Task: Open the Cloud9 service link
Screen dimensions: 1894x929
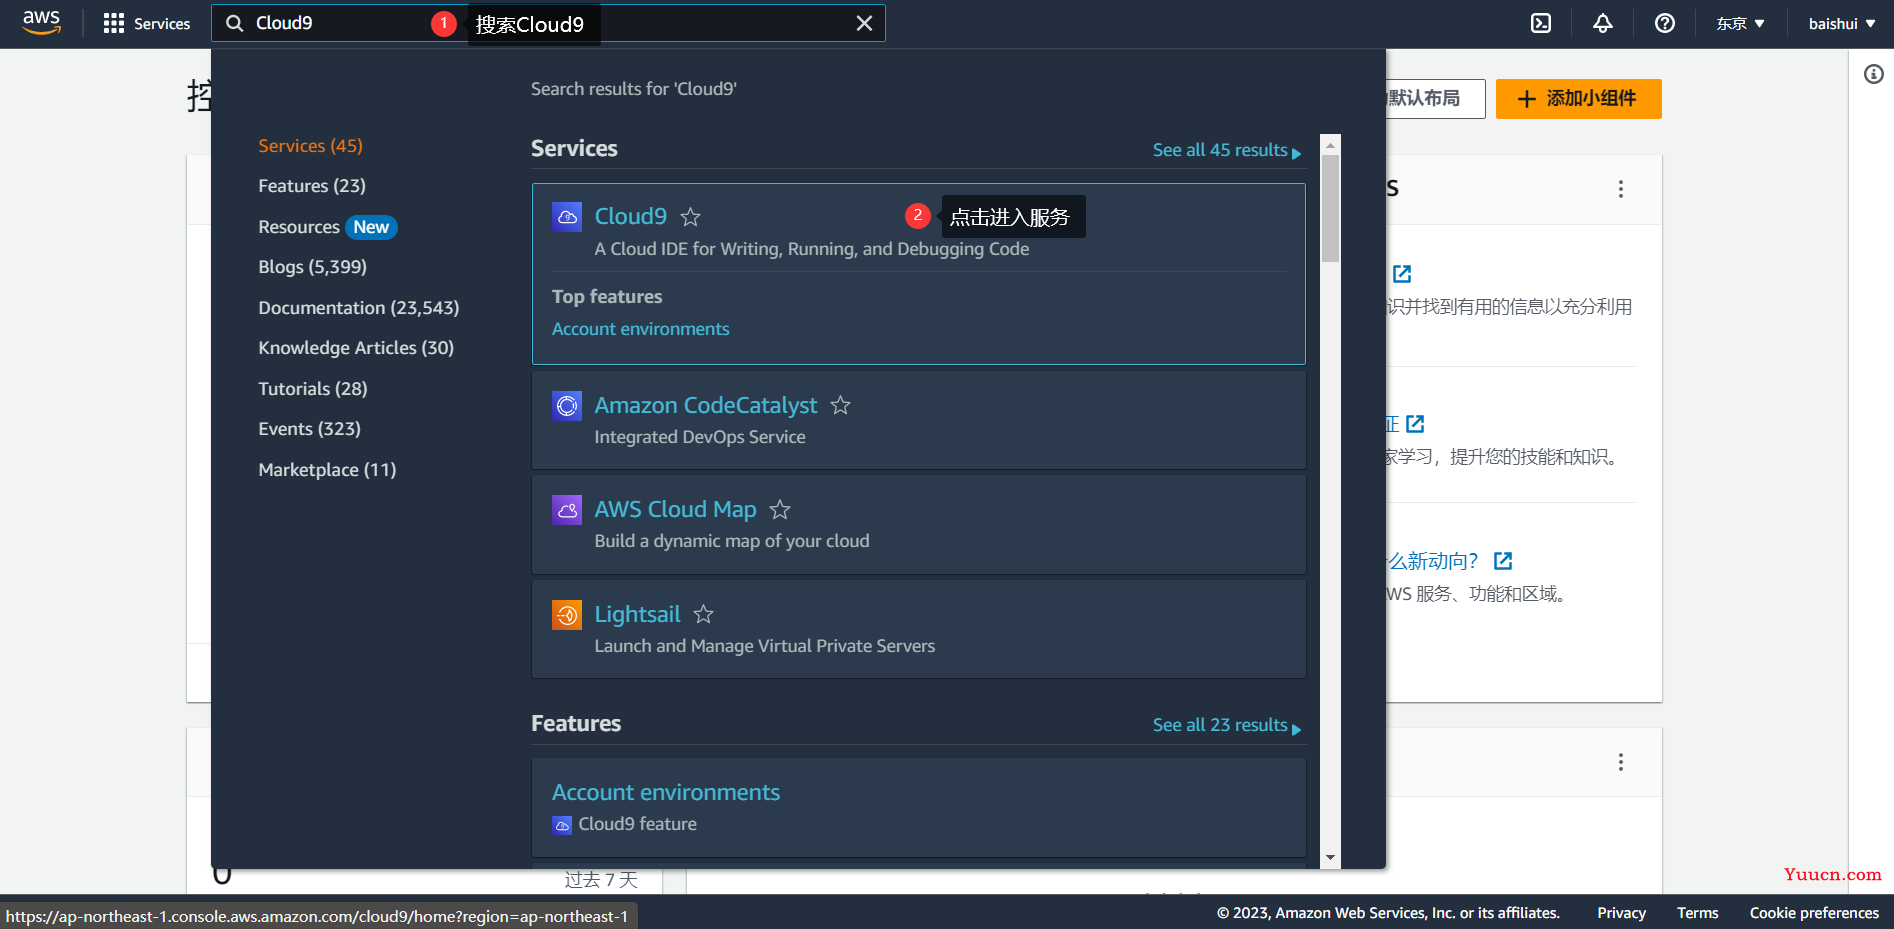Action: [x=630, y=216]
